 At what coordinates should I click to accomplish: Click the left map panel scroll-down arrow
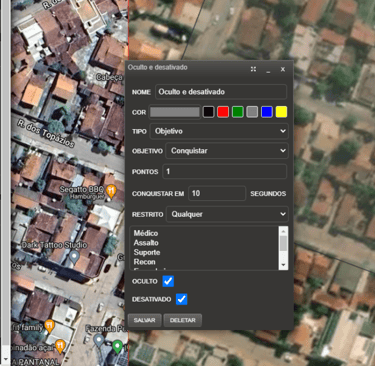5,359
